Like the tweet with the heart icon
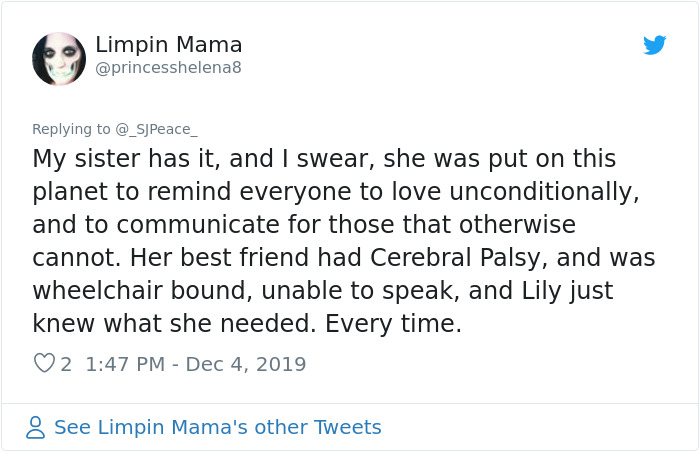This screenshot has height=452, width=700. (x=44, y=365)
